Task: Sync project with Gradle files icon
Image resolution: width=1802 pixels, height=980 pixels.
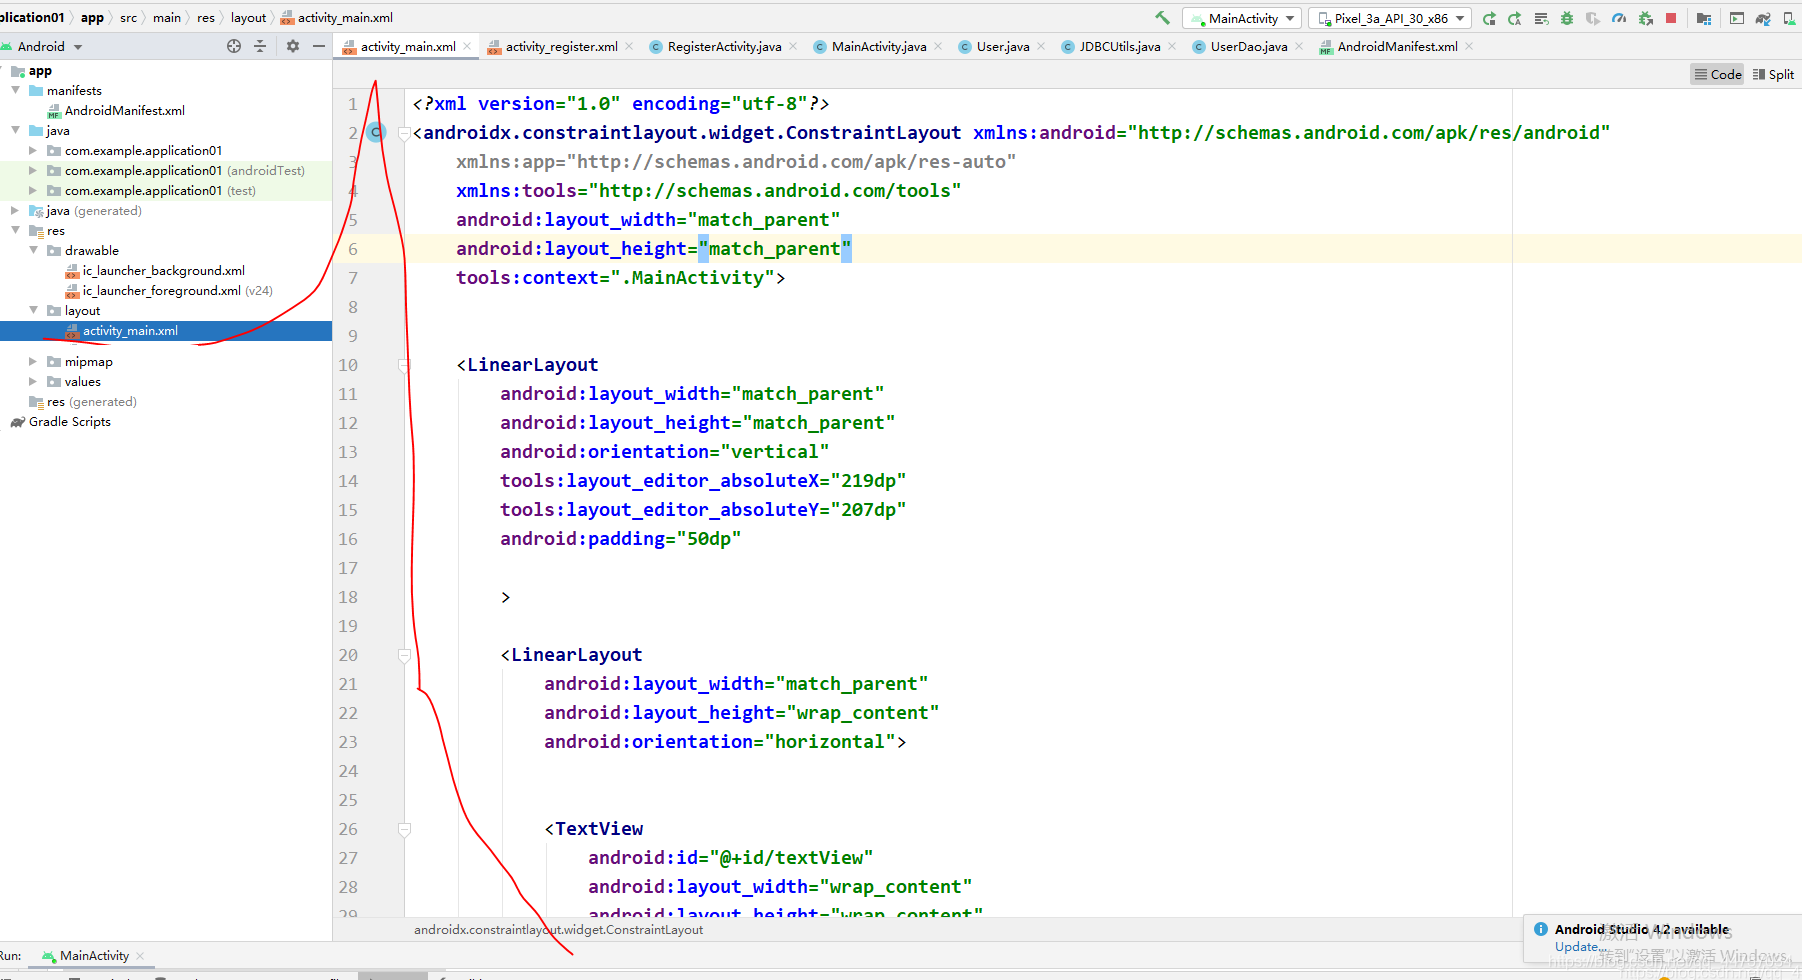Action: [1761, 17]
